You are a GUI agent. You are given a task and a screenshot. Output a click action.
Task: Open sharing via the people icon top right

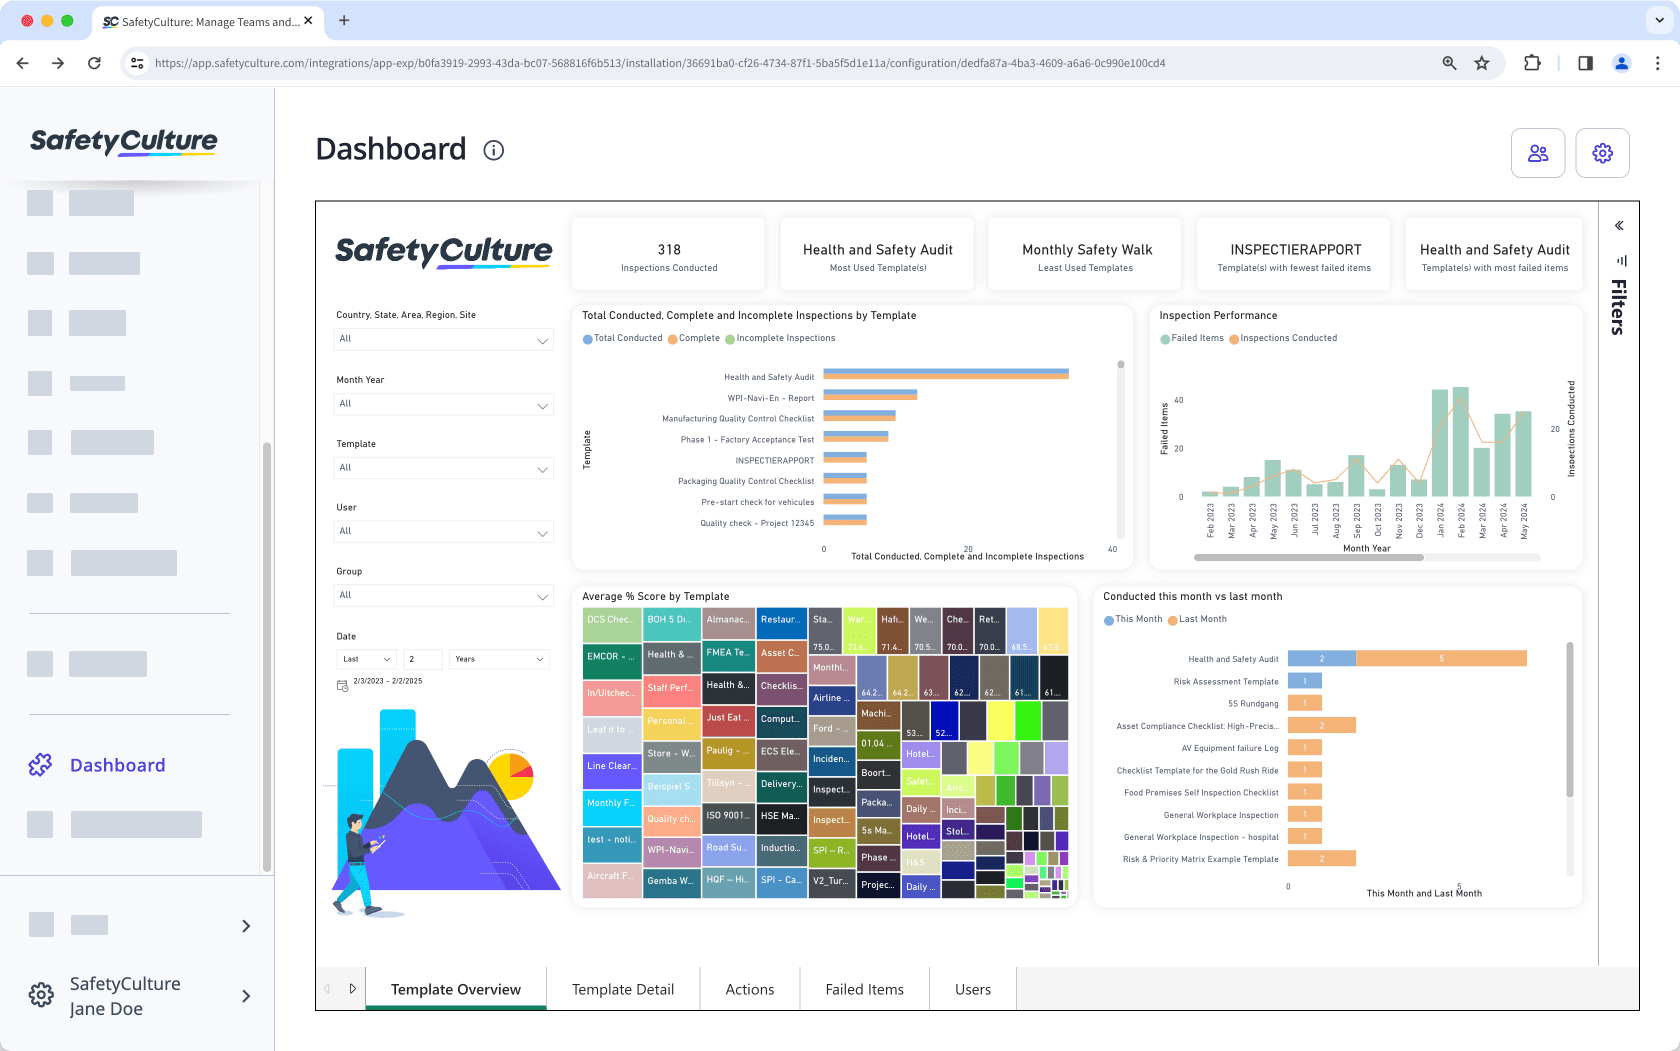(x=1538, y=153)
